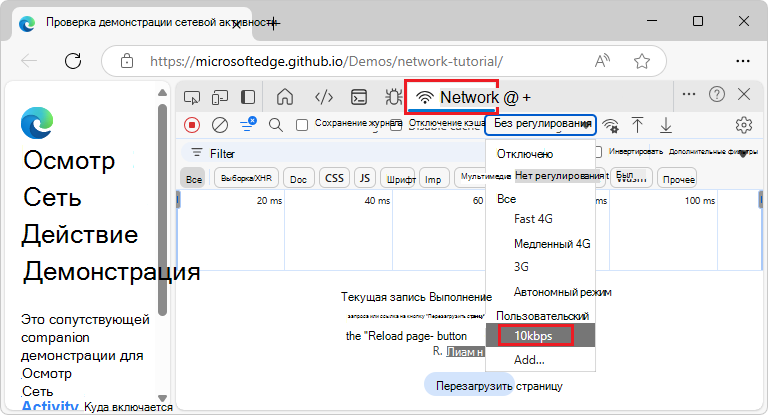Image resolution: width=768 pixels, height=415 pixels.
Task: Open browser settings and more menu
Action: [743, 61]
